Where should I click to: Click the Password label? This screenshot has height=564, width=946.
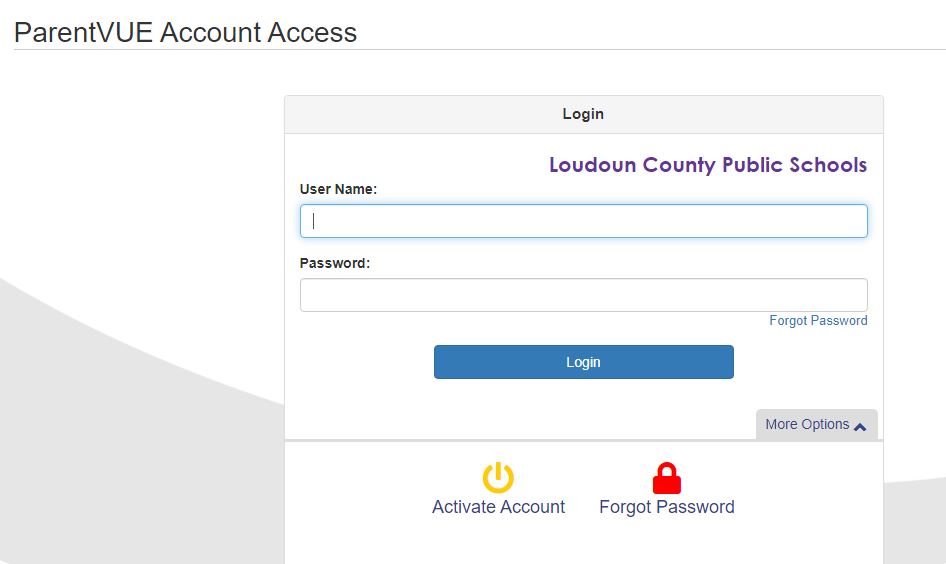pos(334,263)
